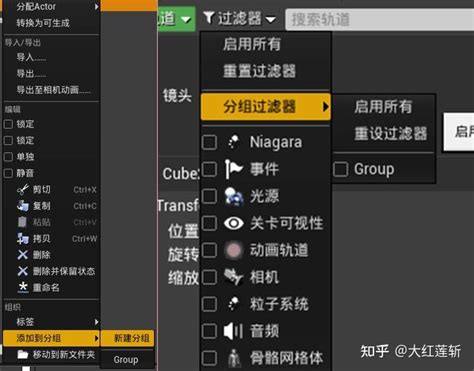The image size is (474, 371).
Task: Enable the 动画轨道 filter checkbox
Action: 209,250
